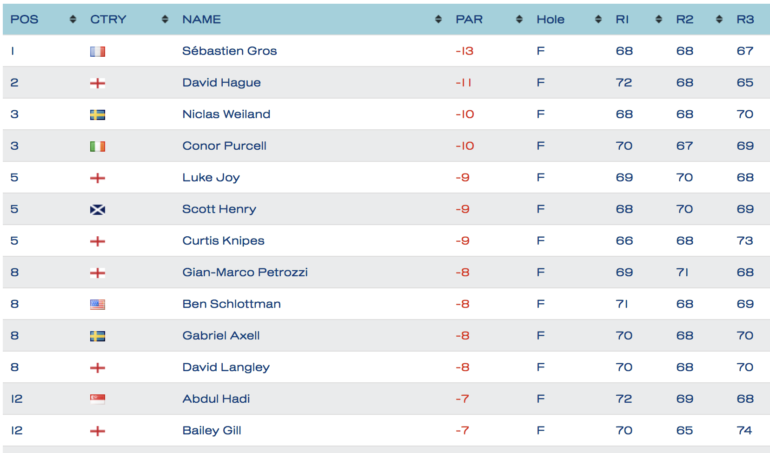
Task: Click the Irish flag beside Conor Purcell
Action: [x=97, y=146]
